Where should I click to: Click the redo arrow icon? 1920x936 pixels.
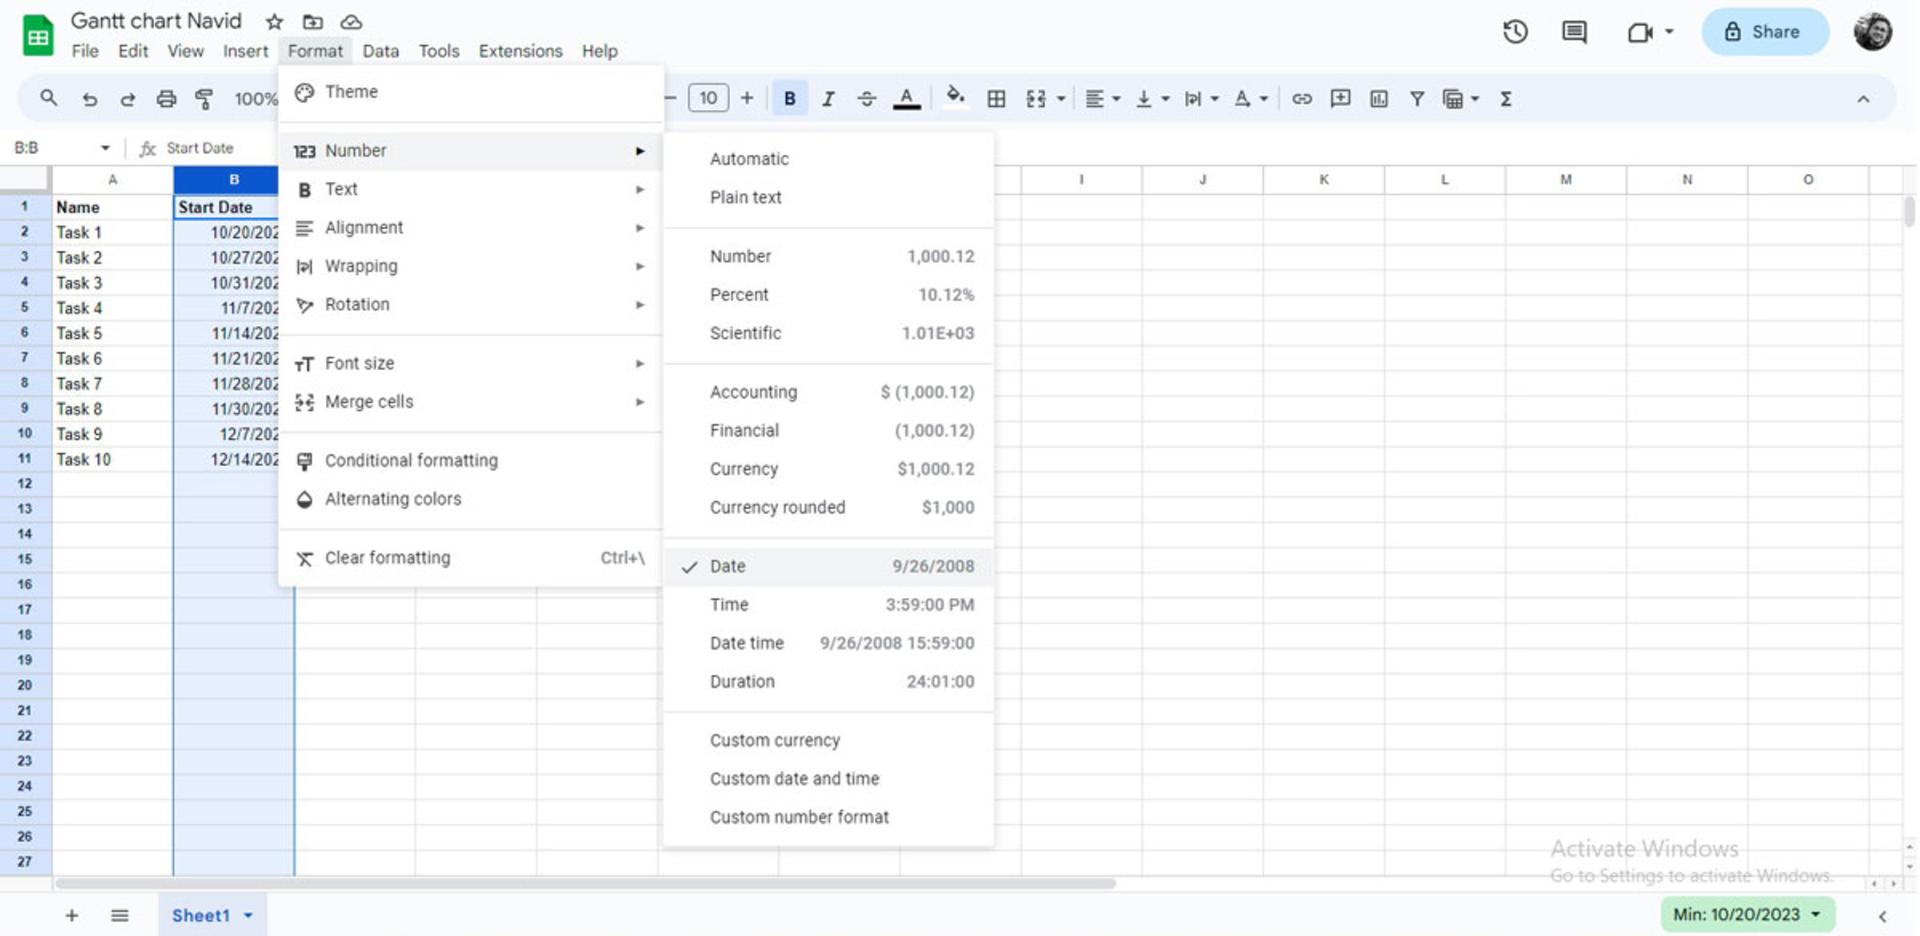[127, 99]
